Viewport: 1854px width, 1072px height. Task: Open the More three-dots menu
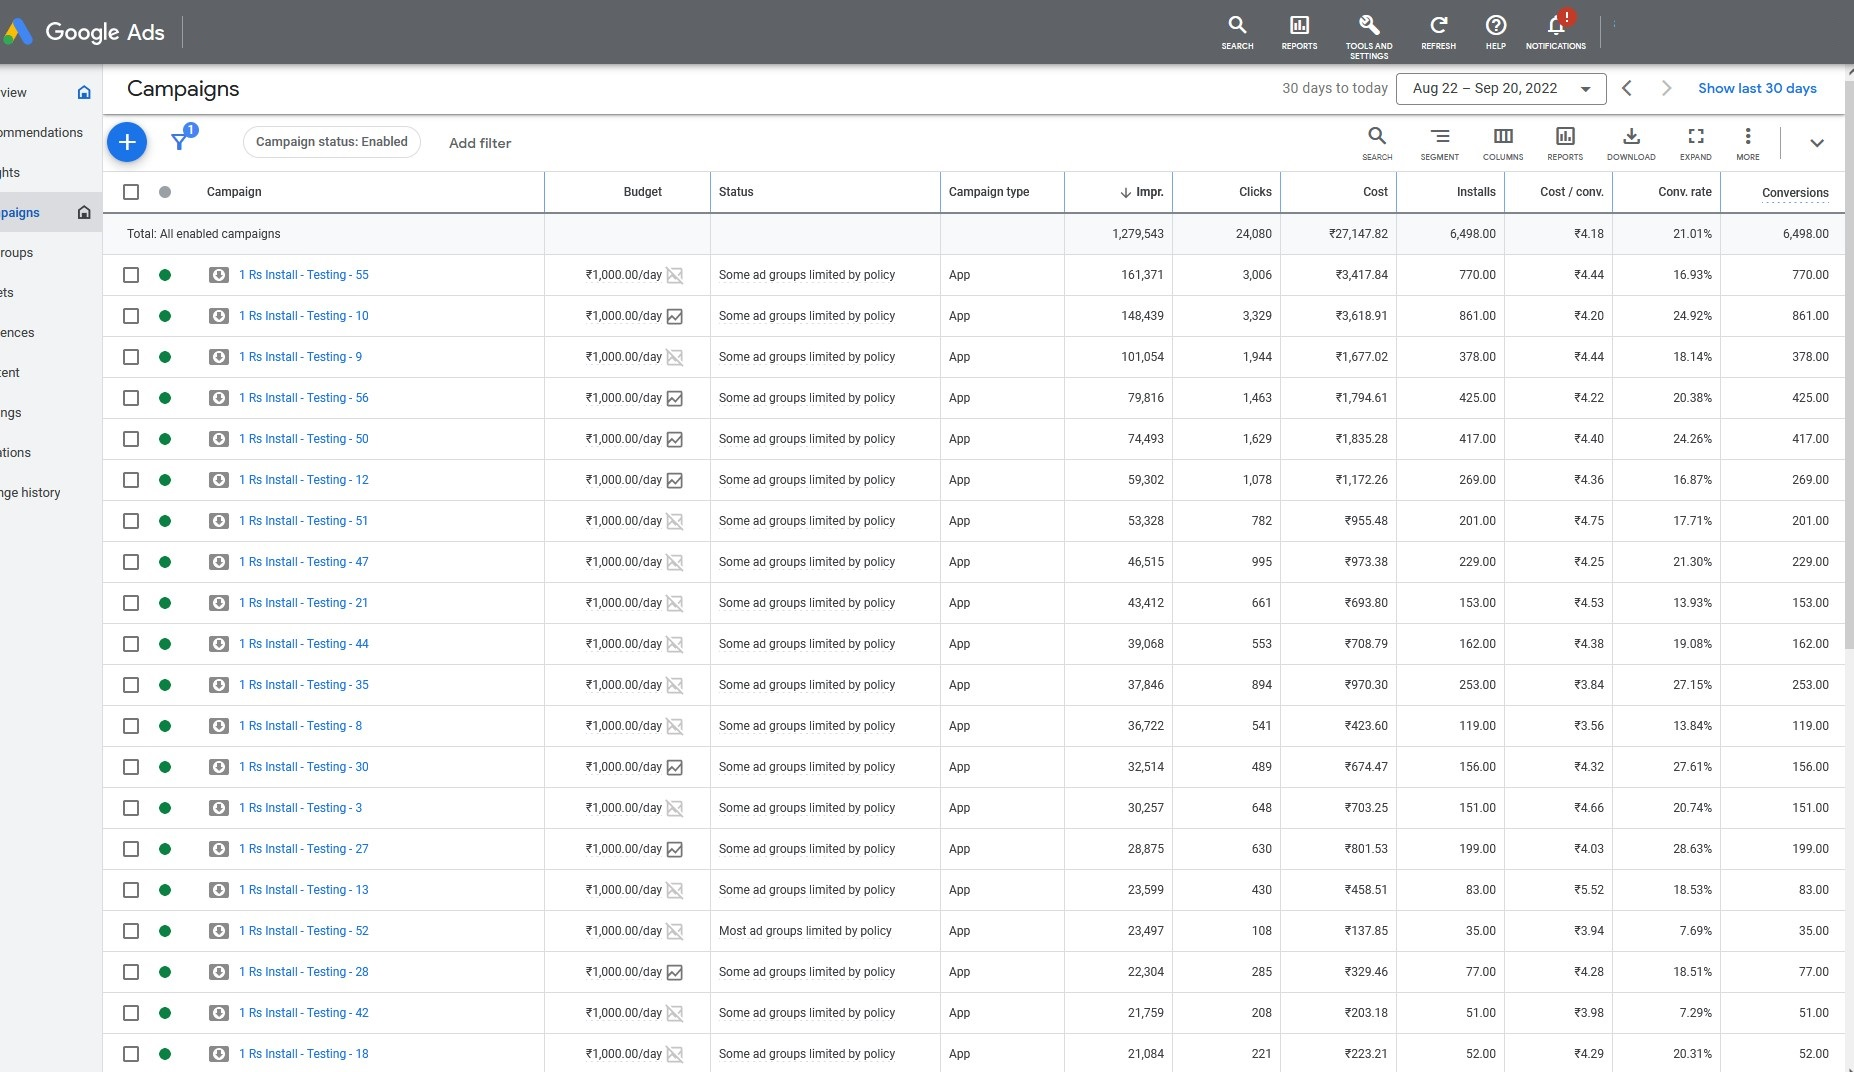1747,142
